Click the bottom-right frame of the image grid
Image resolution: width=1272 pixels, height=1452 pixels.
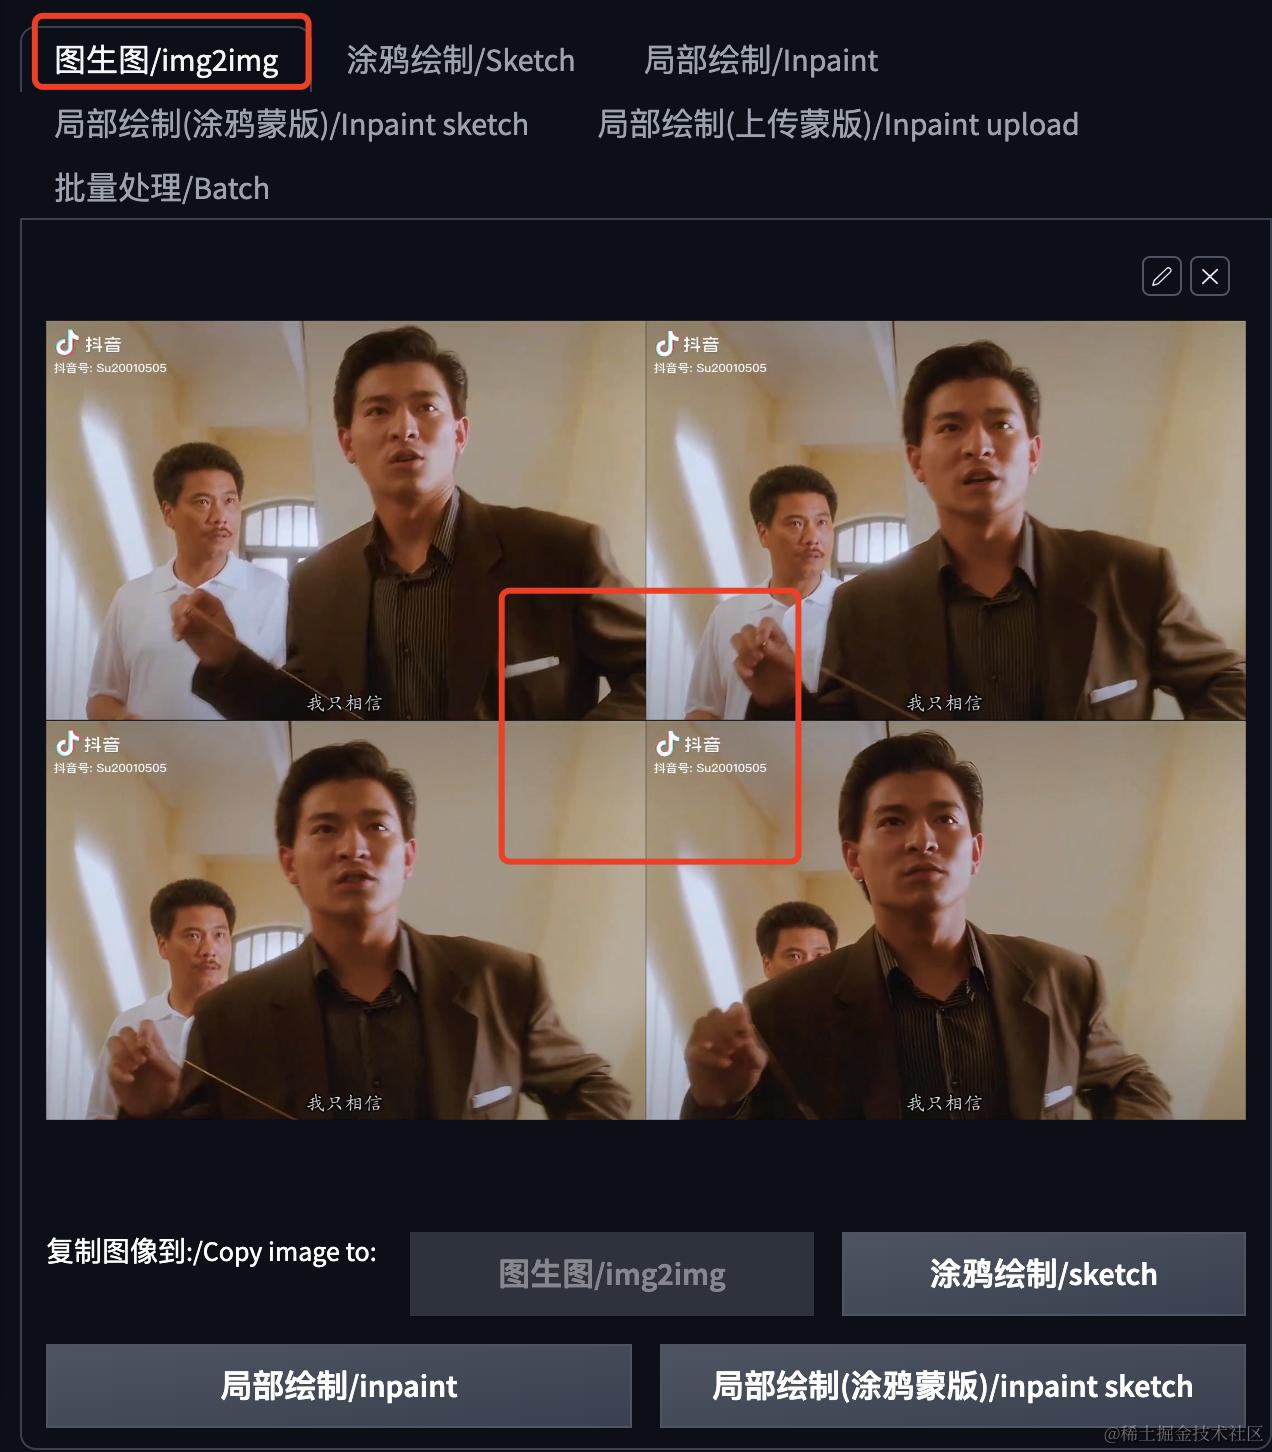(946, 920)
